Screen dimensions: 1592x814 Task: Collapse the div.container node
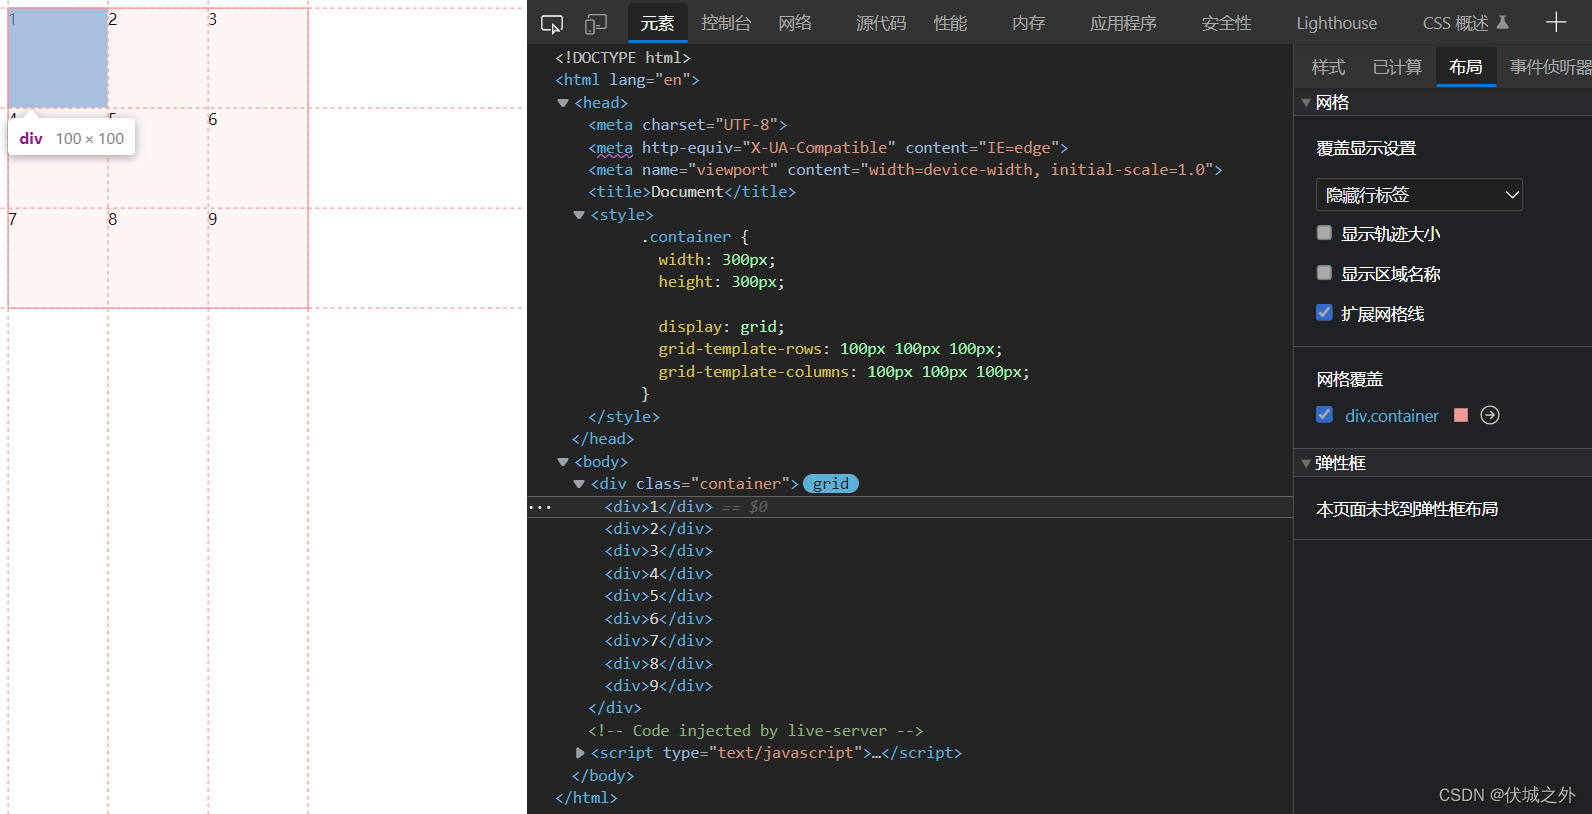(x=579, y=484)
